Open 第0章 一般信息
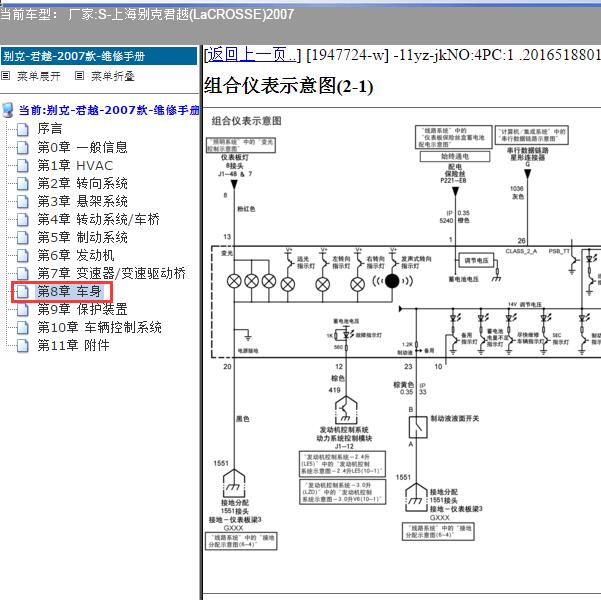This screenshot has height=600, width=601. click(82, 147)
